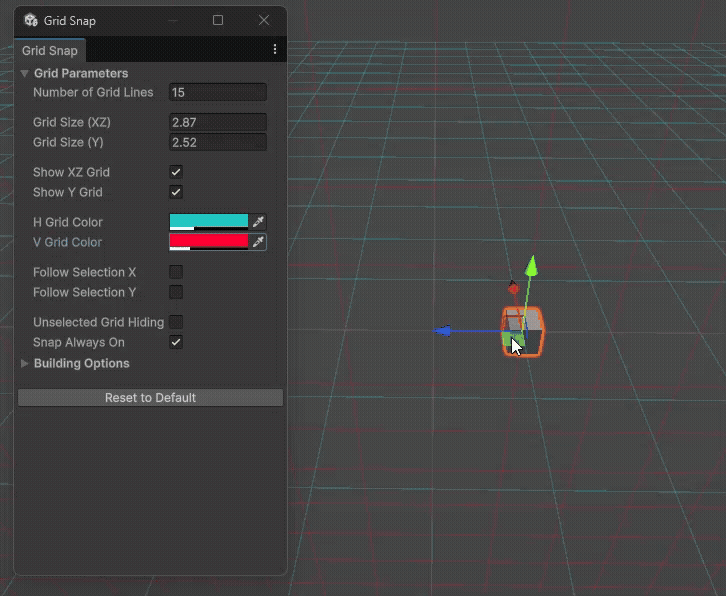Collapse the Grid Parameters section

[25, 73]
